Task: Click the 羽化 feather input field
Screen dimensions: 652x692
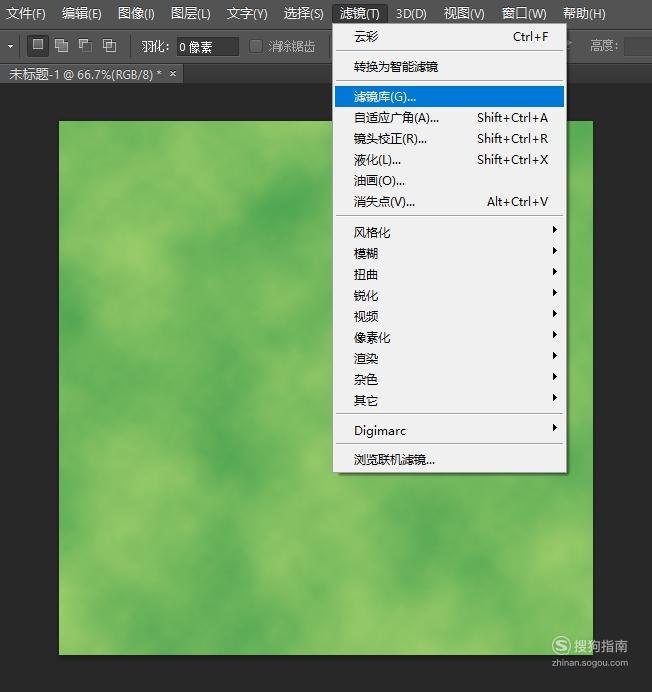Action: point(207,46)
